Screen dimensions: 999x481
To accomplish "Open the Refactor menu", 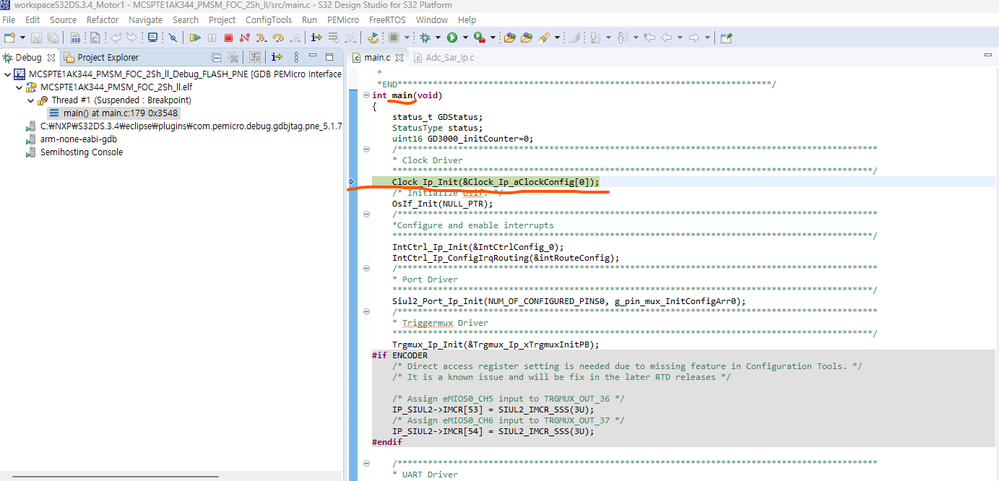I will click(x=102, y=20).
